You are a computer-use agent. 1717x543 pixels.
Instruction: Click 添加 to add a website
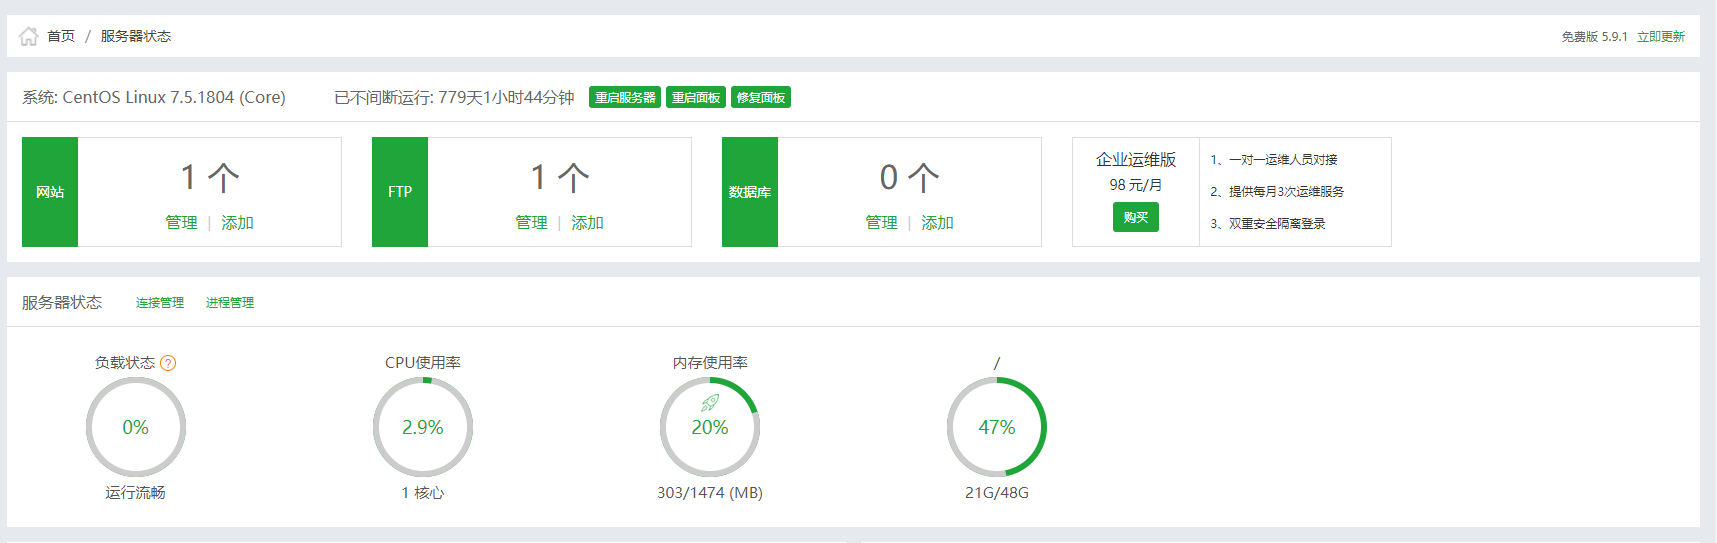[237, 223]
